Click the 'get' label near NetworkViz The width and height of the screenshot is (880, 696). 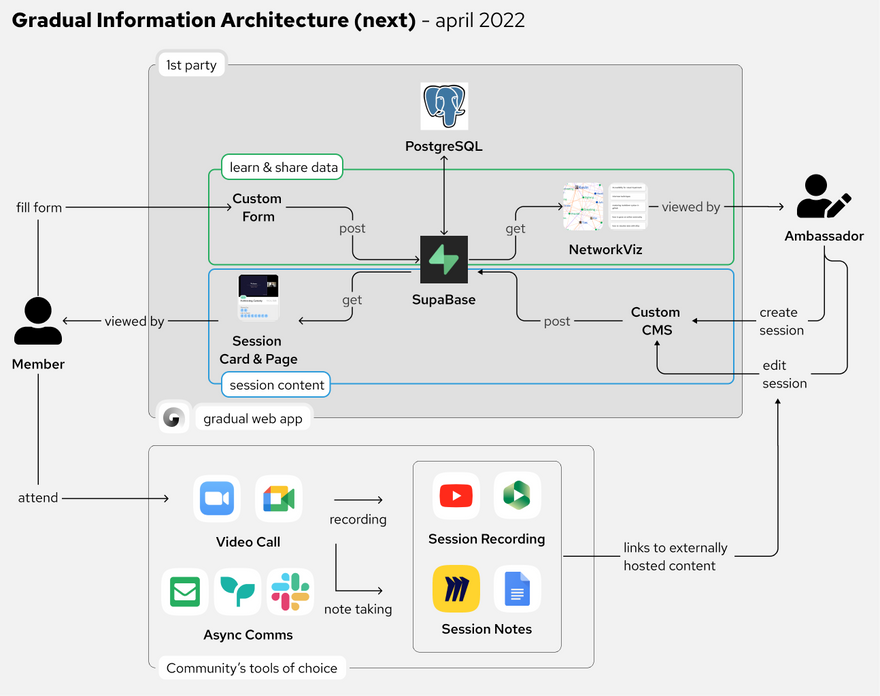[515, 229]
